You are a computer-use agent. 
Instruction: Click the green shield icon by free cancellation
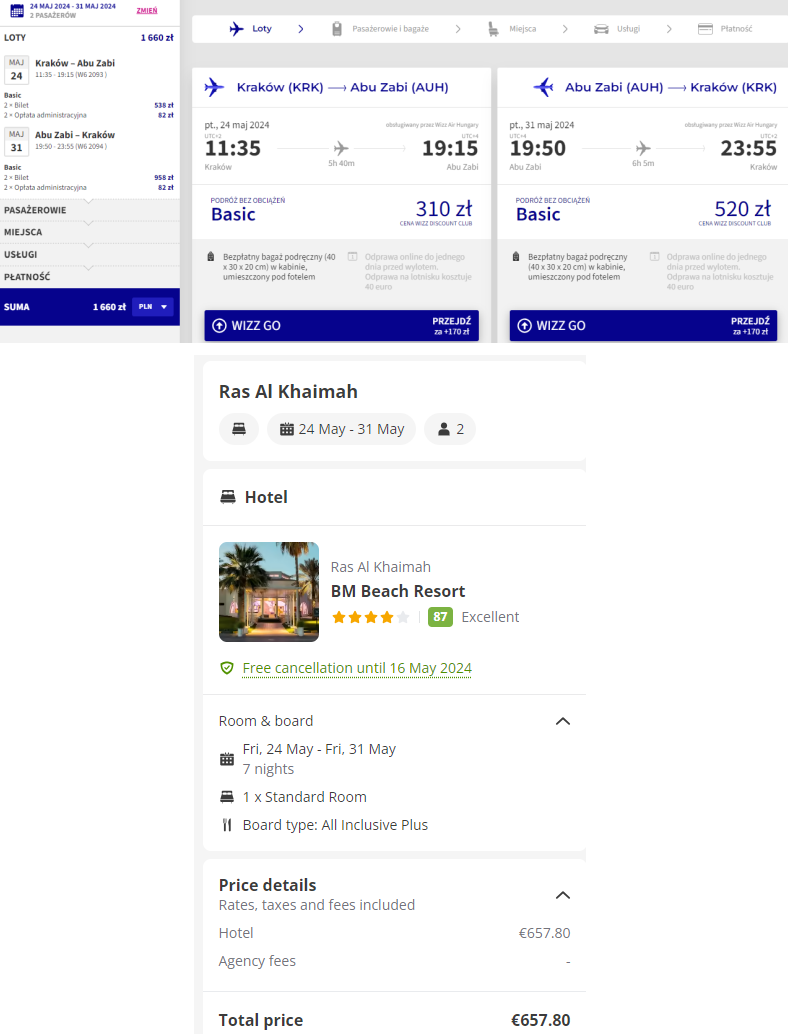227,668
